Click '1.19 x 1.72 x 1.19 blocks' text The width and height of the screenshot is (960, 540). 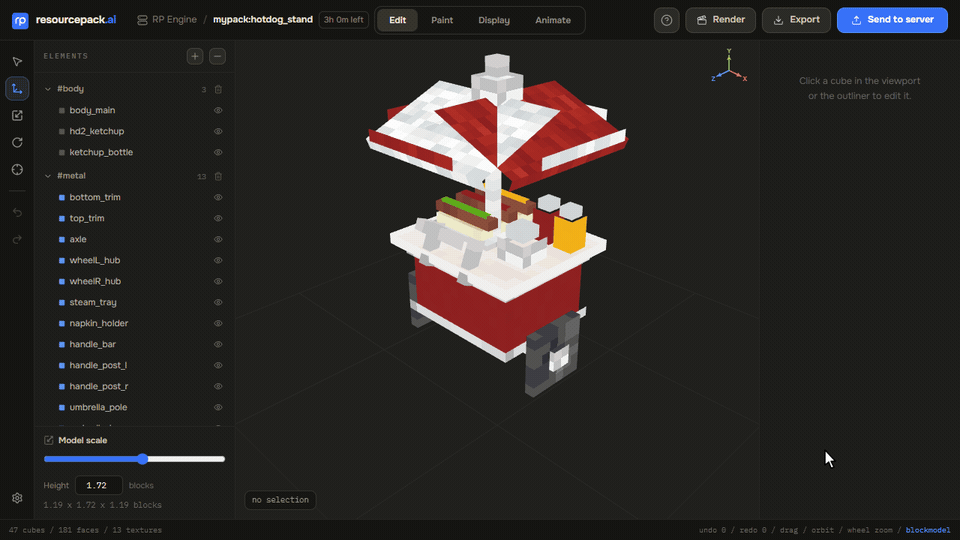(x=102, y=505)
